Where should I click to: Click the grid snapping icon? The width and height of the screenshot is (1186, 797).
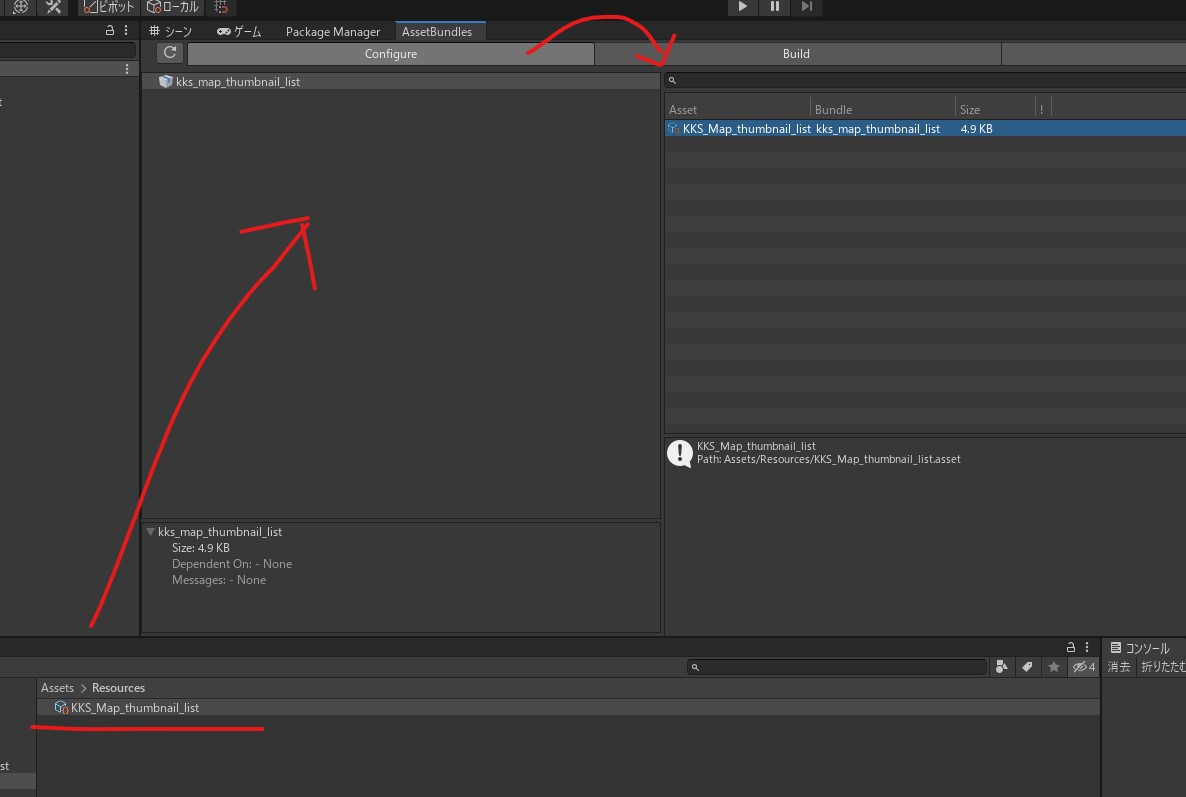(221, 7)
